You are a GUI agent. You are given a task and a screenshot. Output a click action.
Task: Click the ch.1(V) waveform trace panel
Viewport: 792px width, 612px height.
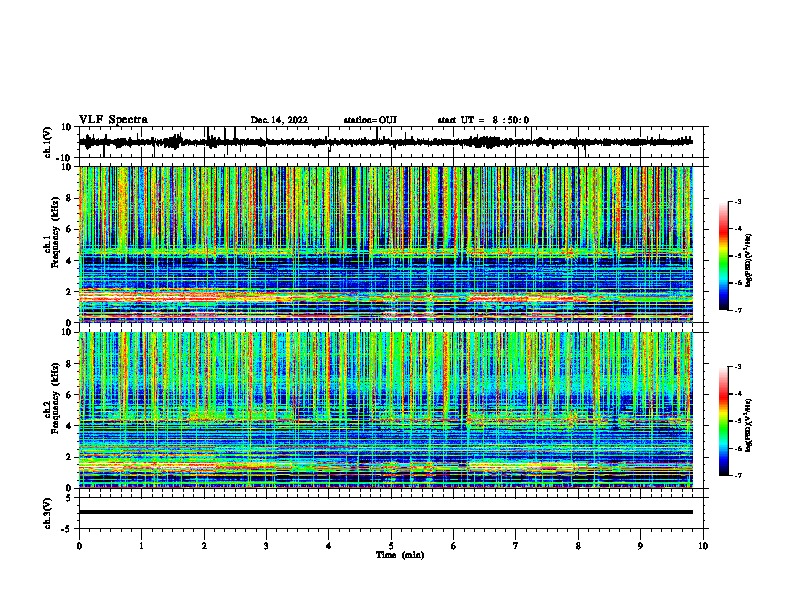point(390,142)
